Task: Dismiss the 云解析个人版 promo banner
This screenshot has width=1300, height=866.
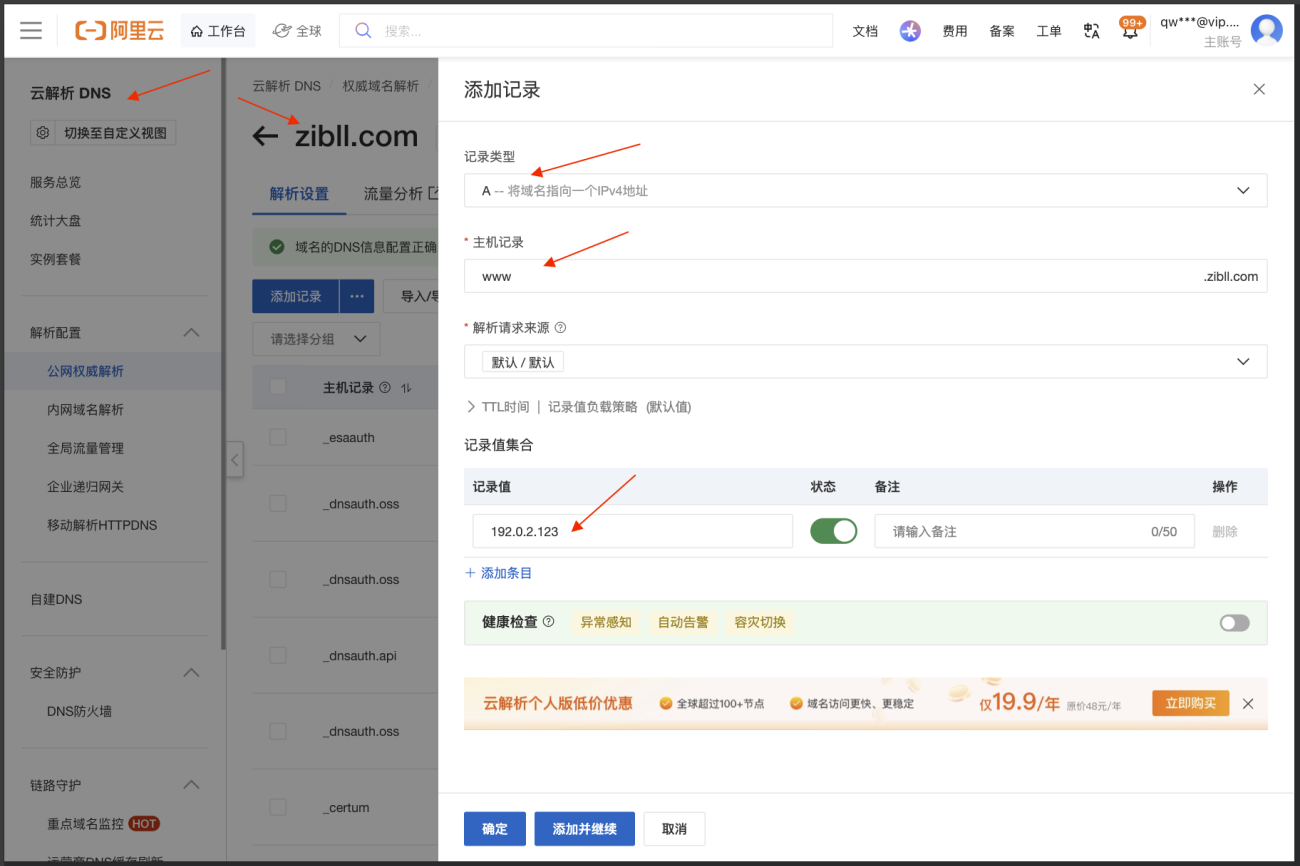Action: (x=1248, y=703)
